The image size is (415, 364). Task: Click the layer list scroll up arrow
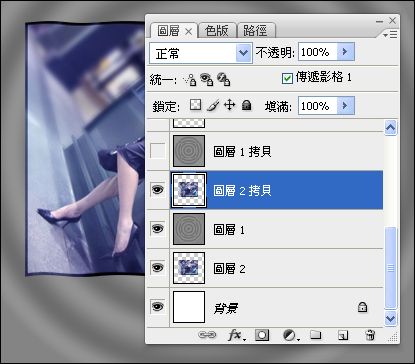(x=390, y=127)
